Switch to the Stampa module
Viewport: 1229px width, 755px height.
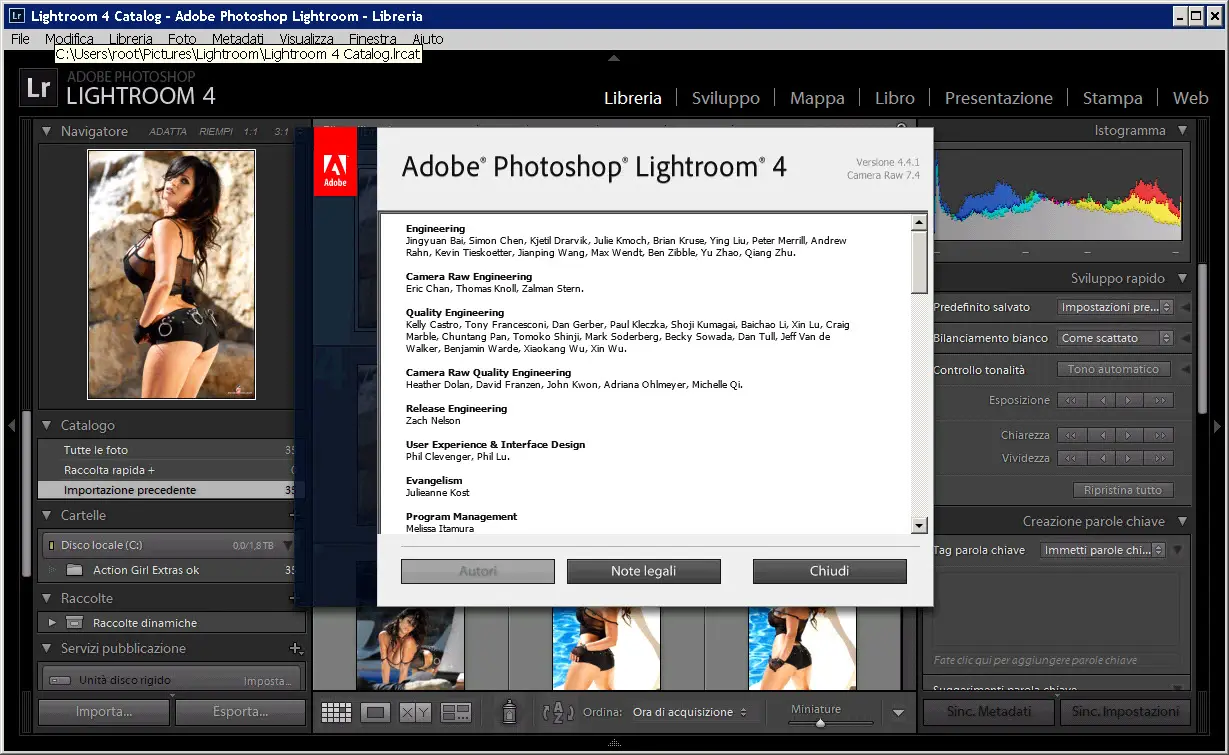1112,98
